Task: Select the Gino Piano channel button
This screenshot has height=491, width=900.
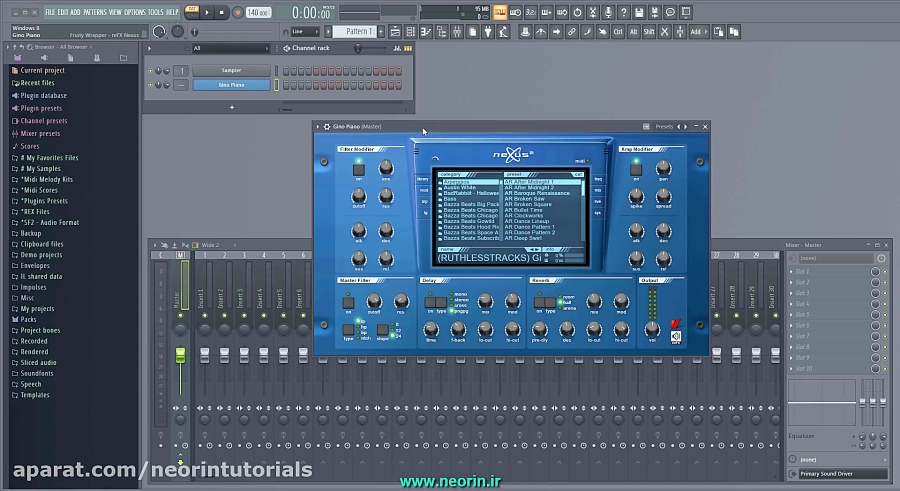Action: [231, 85]
